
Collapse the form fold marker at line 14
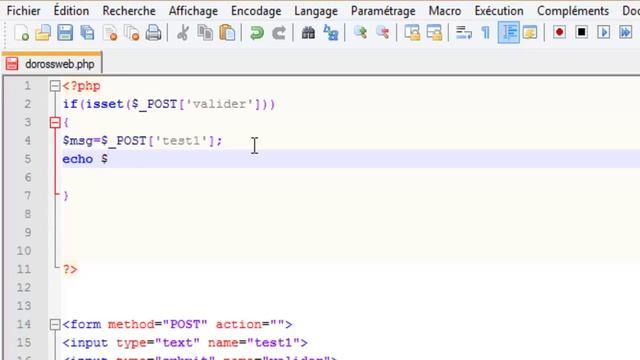point(55,324)
